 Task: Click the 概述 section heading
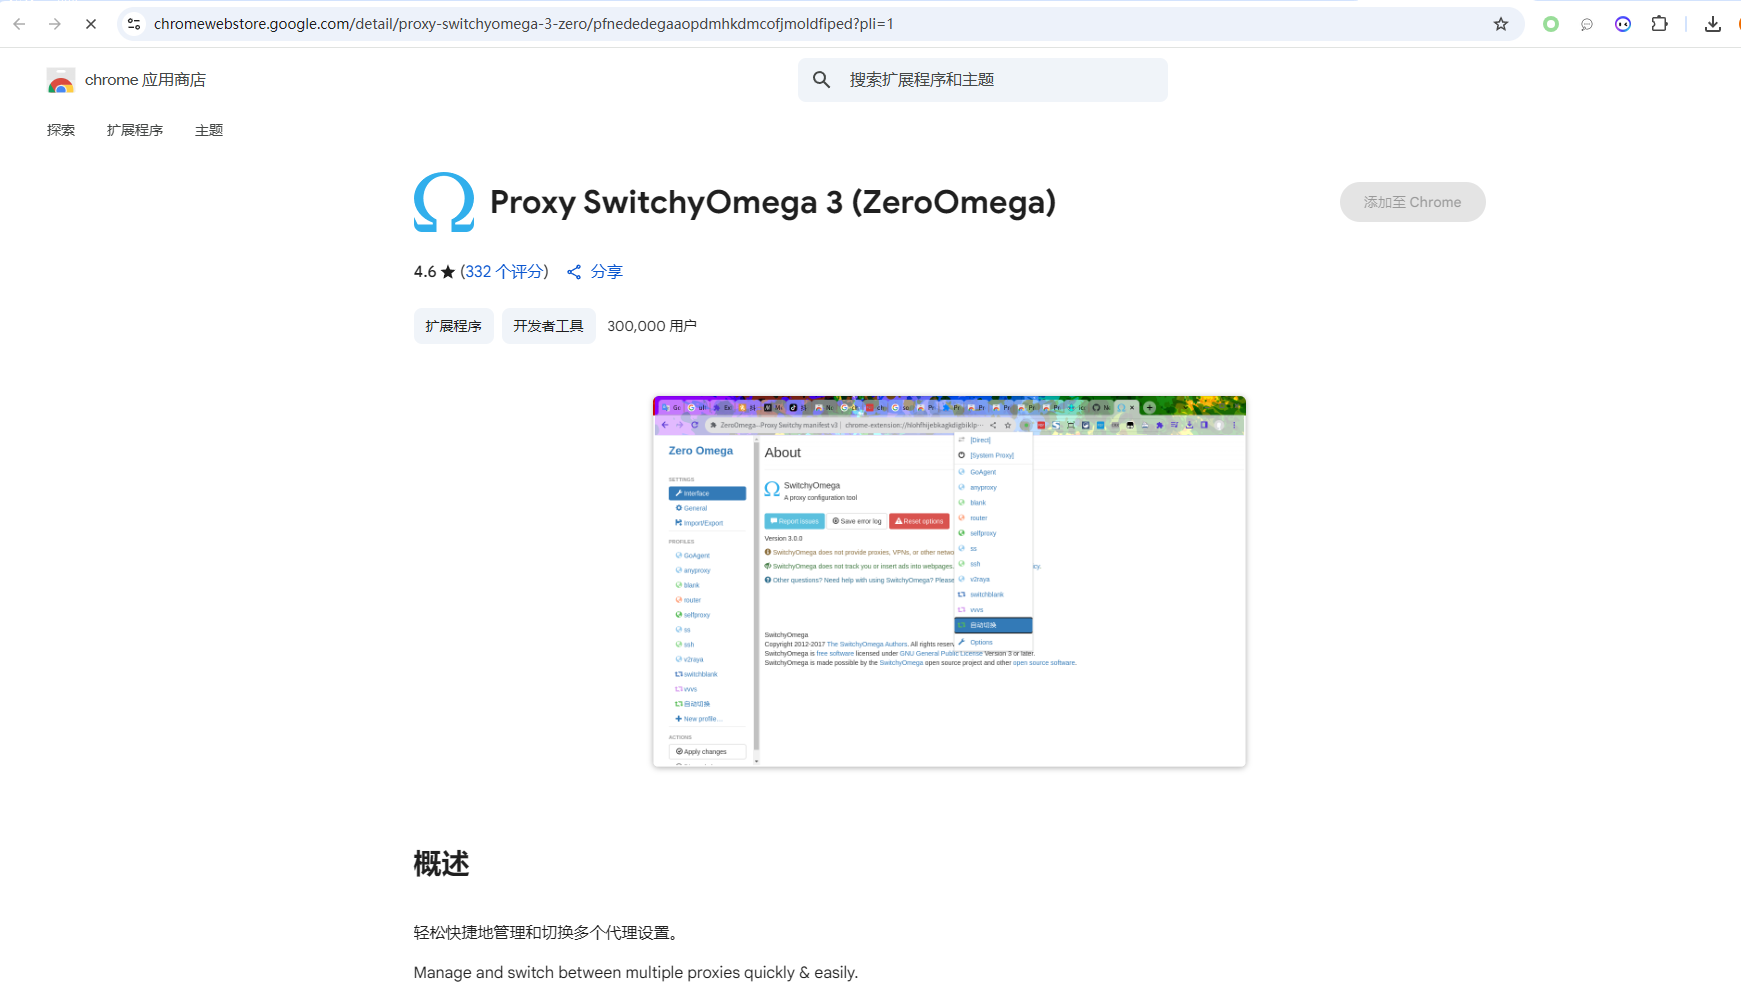(441, 864)
